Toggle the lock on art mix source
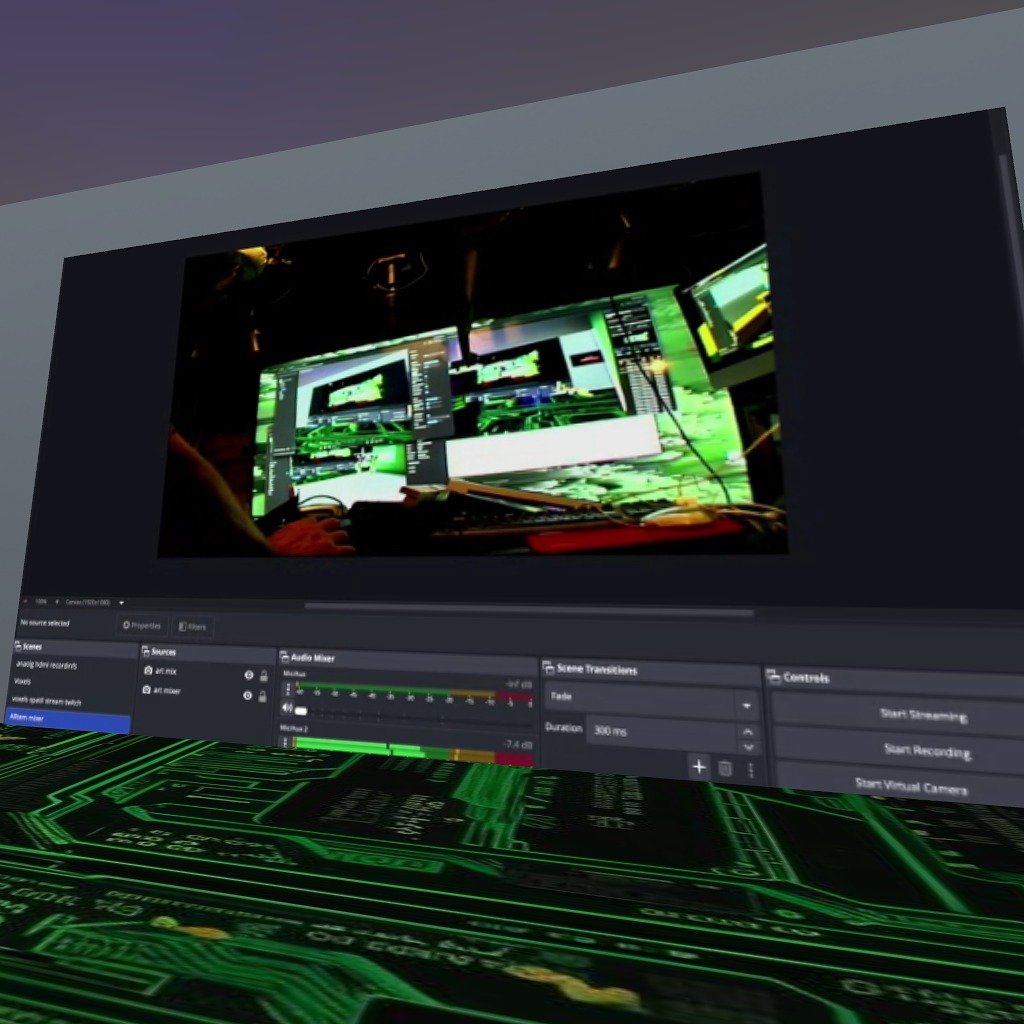The height and width of the screenshot is (1024, 1024). [x=264, y=676]
